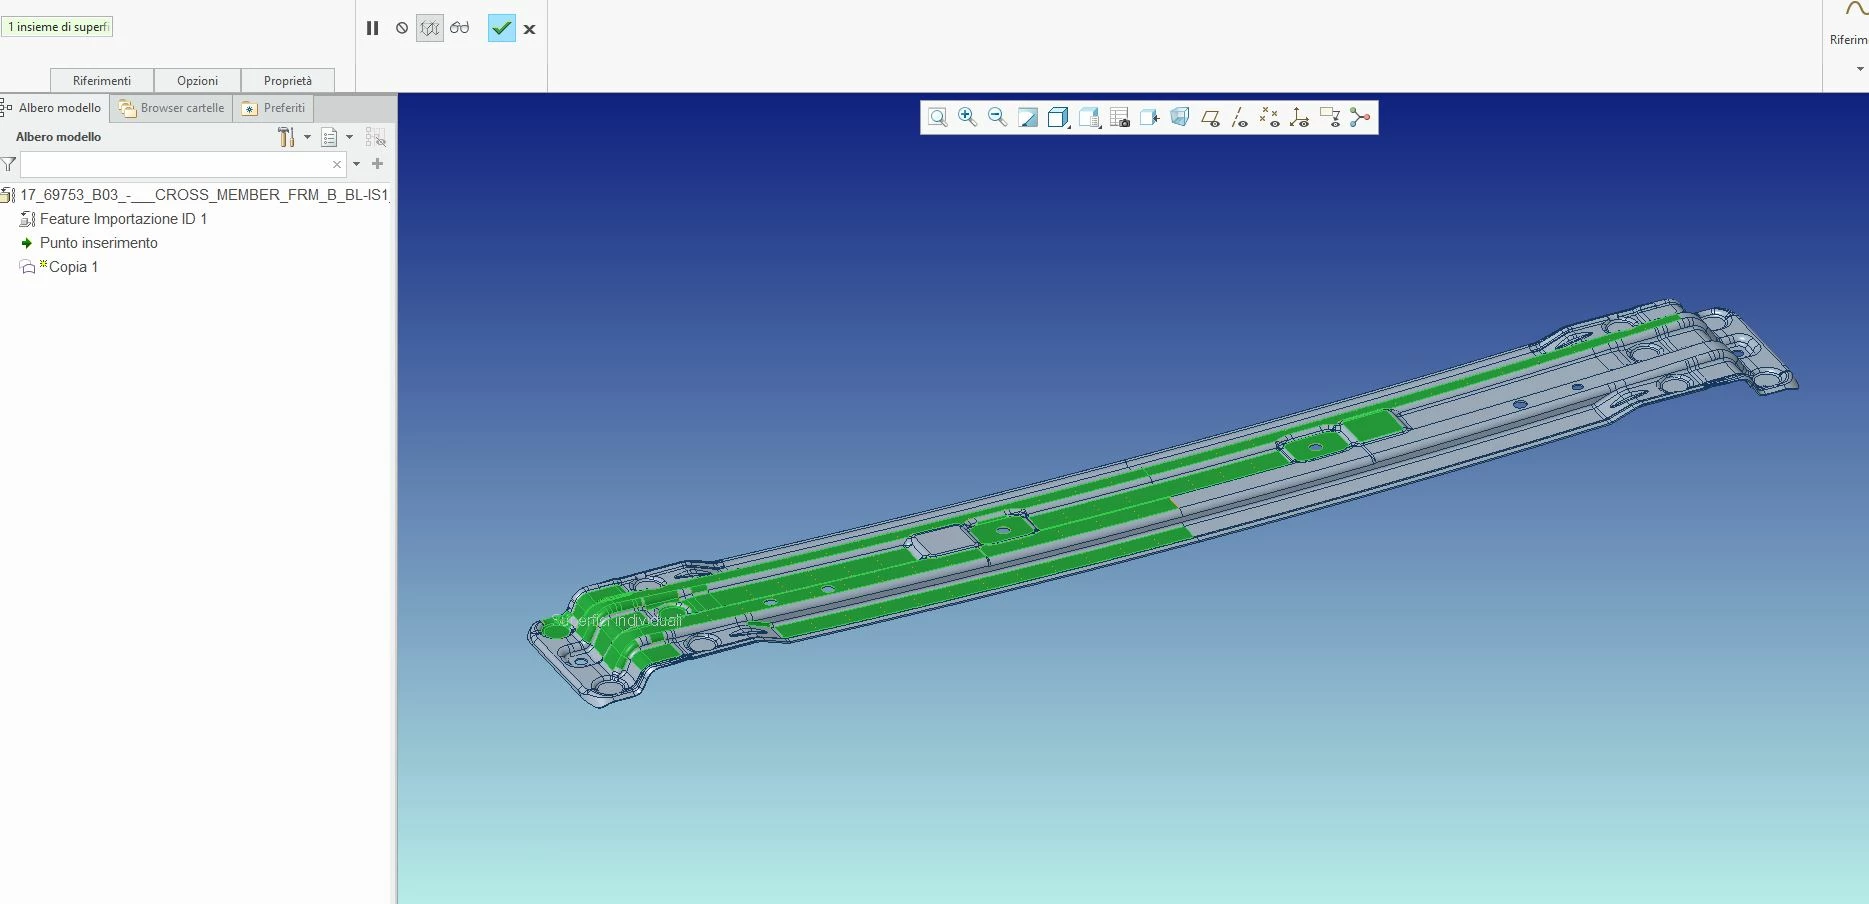Select Punto inserimento in model tree
Screen dimensions: 1869x904
pos(89,243)
